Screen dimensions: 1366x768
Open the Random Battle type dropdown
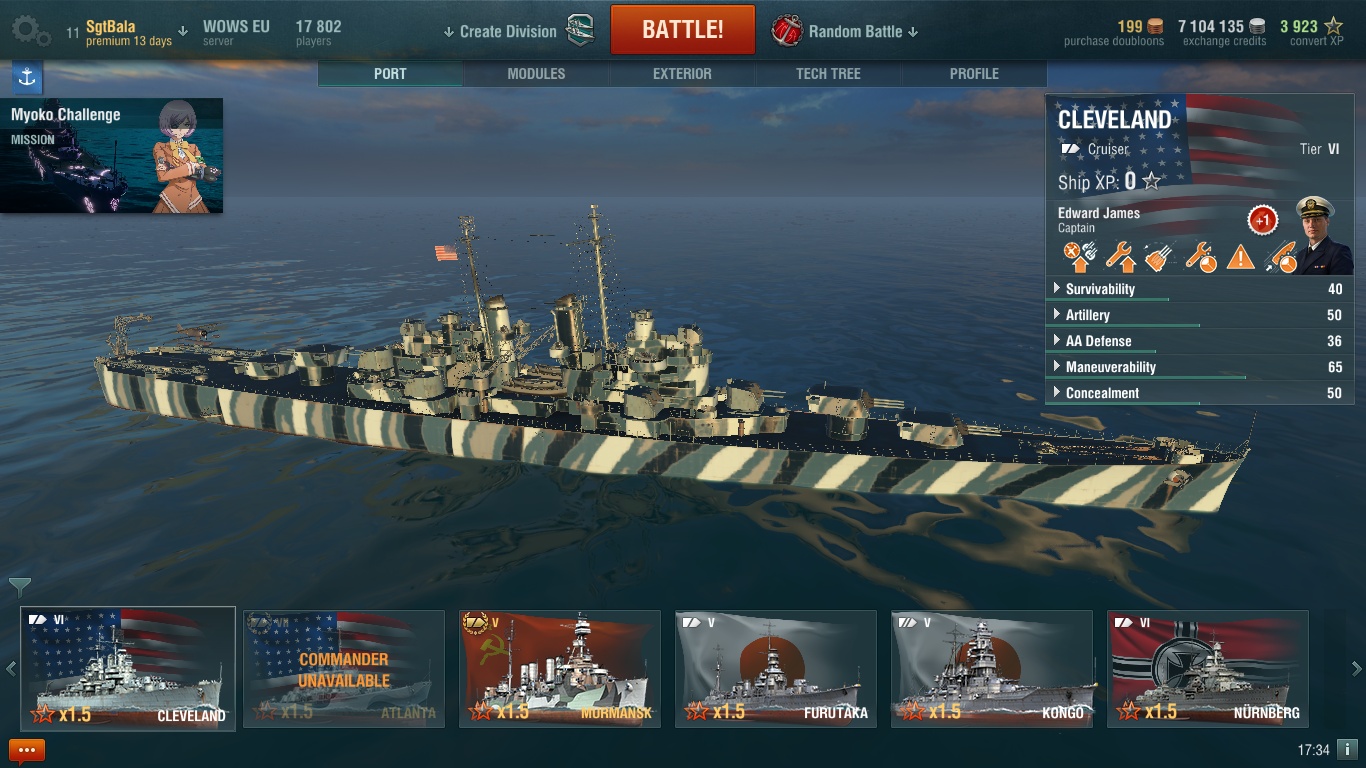[x=845, y=31]
